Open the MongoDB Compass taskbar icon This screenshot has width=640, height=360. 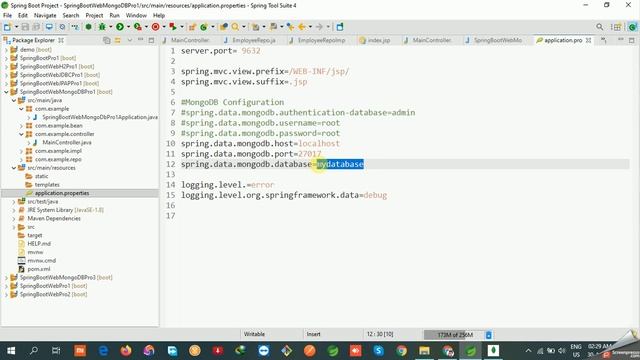pyautogui.click(x=493, y=350)
